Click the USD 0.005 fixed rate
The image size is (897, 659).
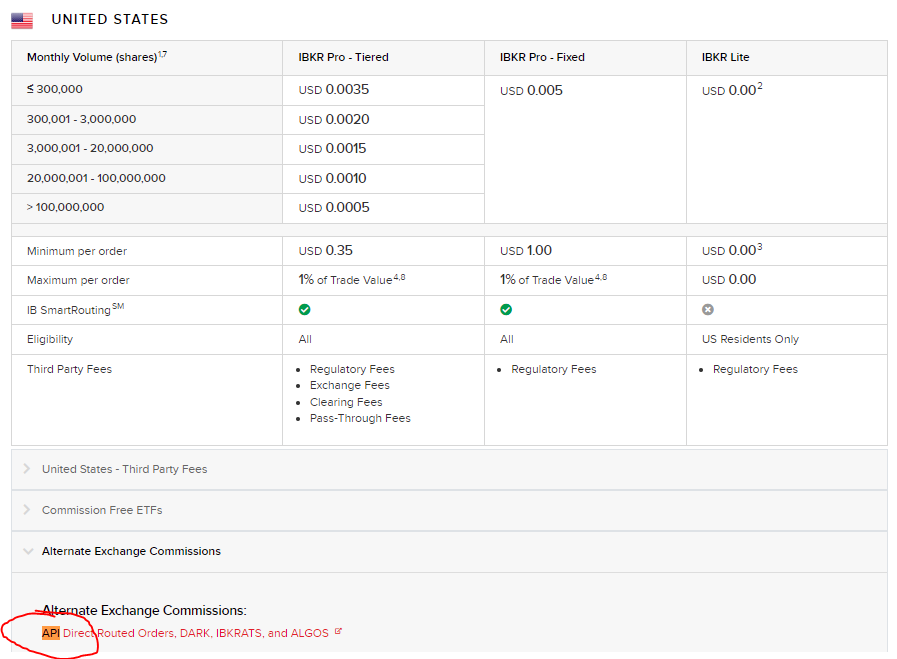click(x=531, y=90)
